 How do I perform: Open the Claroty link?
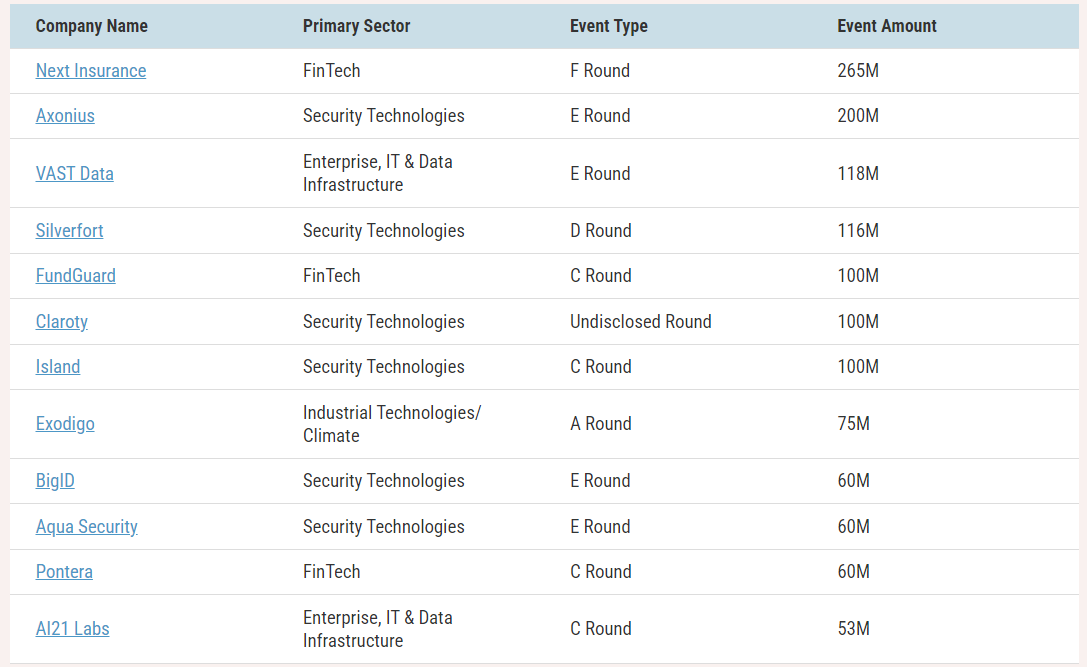pyautogui.click(x=62, y=322)
